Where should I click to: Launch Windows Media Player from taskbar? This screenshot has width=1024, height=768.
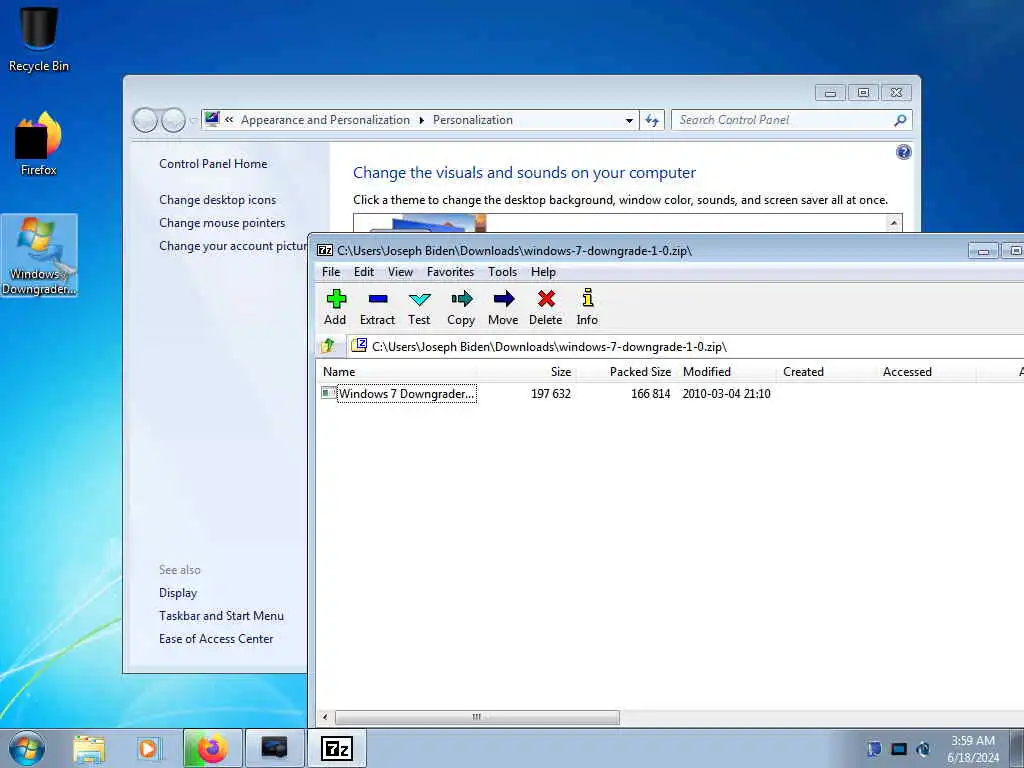click(x=148, y=748)
